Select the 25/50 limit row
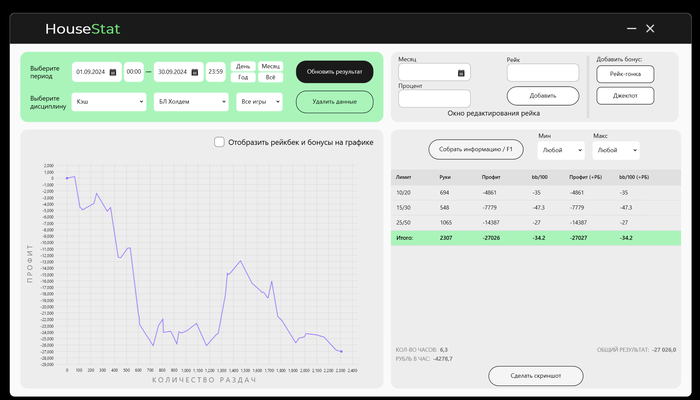 tap(536, 222)
